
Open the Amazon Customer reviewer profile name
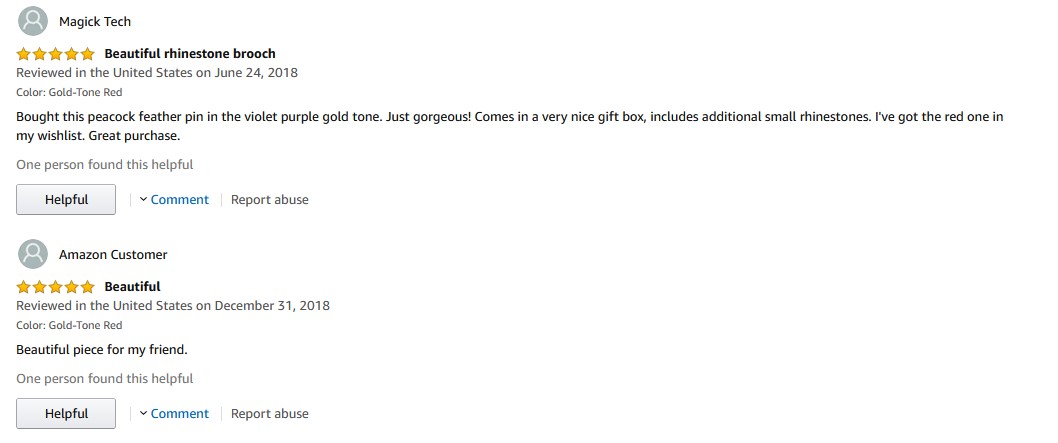coord(113,254)
